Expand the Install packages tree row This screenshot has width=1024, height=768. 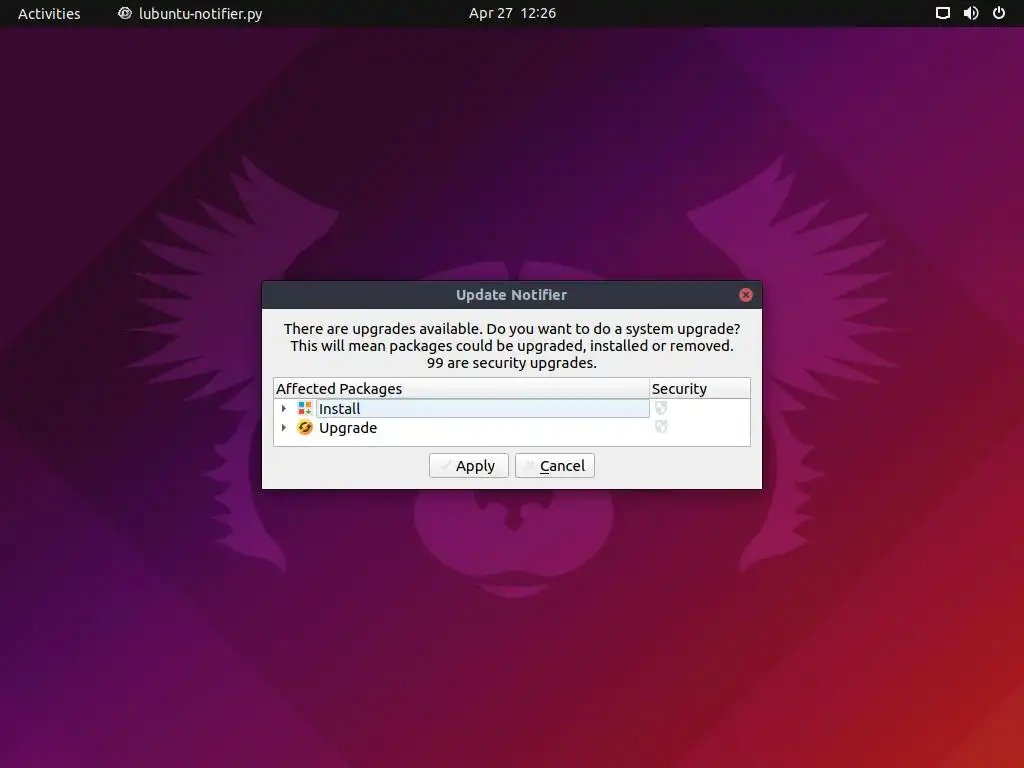click(x=283, y=408)
